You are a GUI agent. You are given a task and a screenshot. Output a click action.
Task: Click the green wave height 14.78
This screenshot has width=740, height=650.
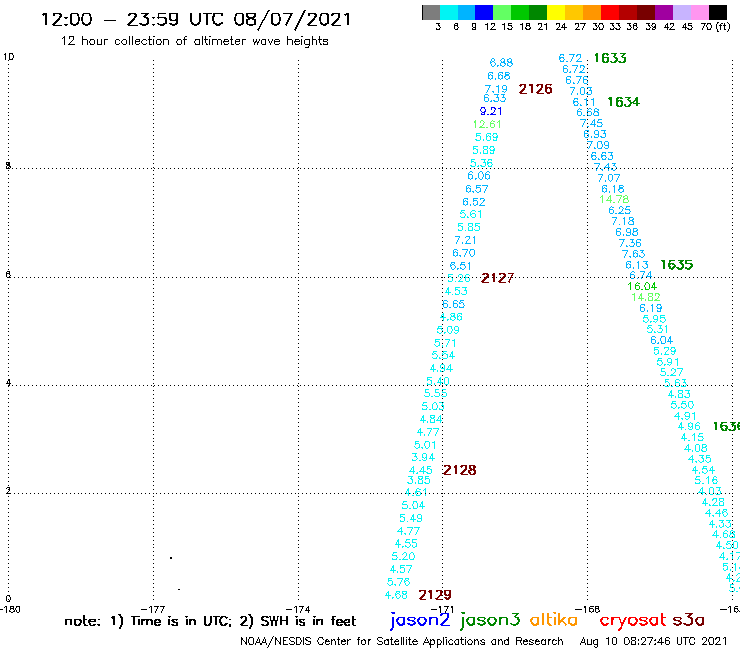(614, 199)
